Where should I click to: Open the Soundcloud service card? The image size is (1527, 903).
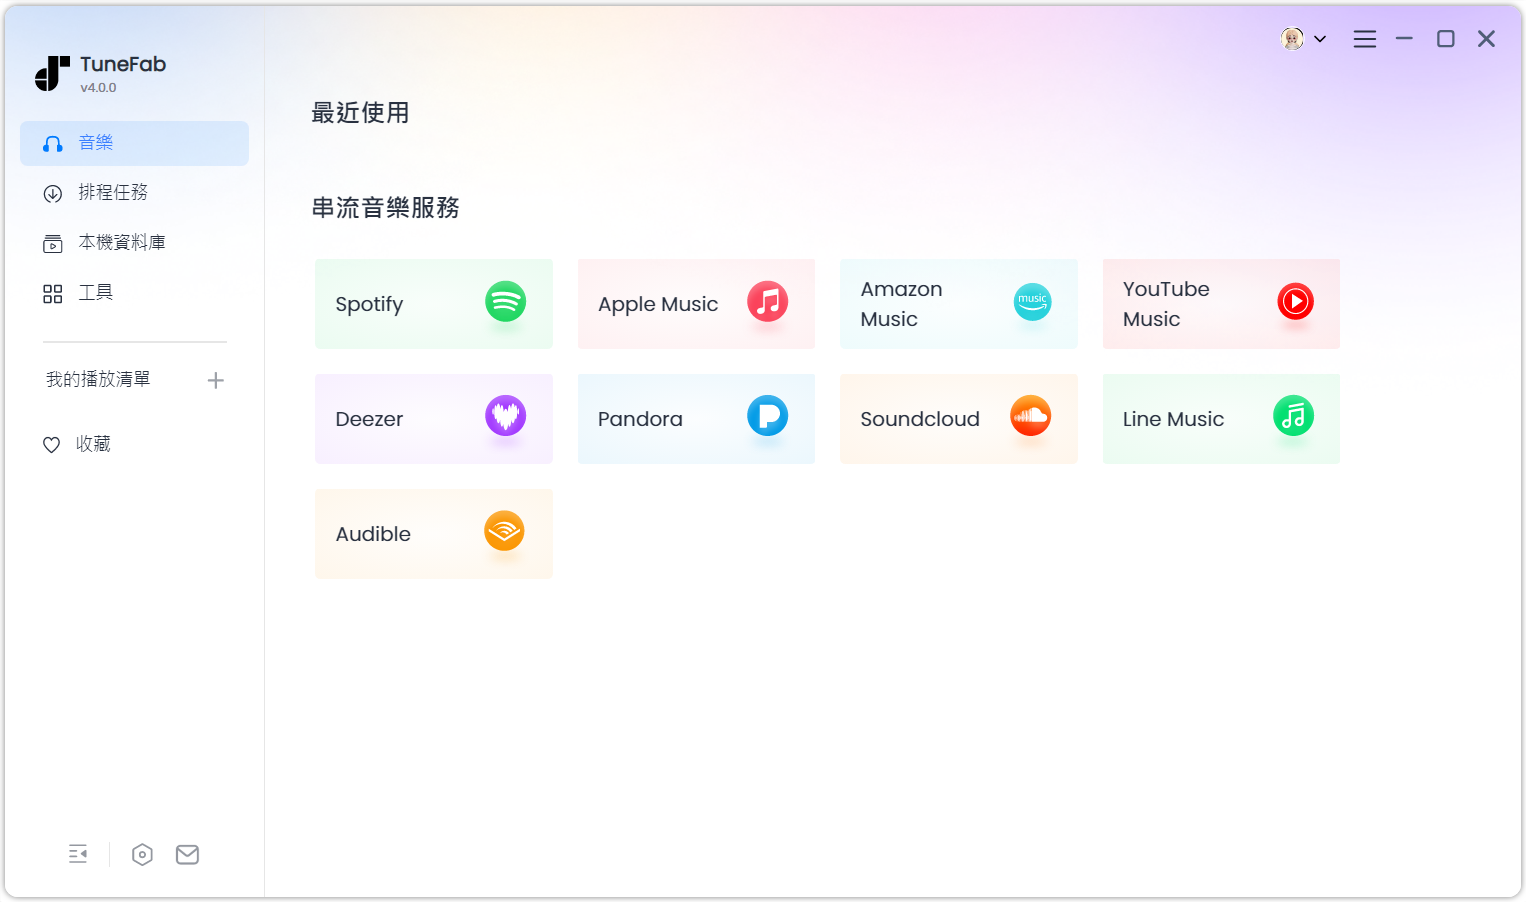click(959, 419)
